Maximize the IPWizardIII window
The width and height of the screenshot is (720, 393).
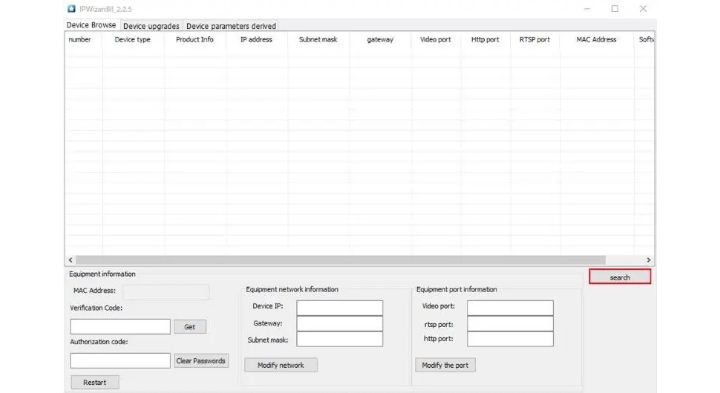click(615, 9)
